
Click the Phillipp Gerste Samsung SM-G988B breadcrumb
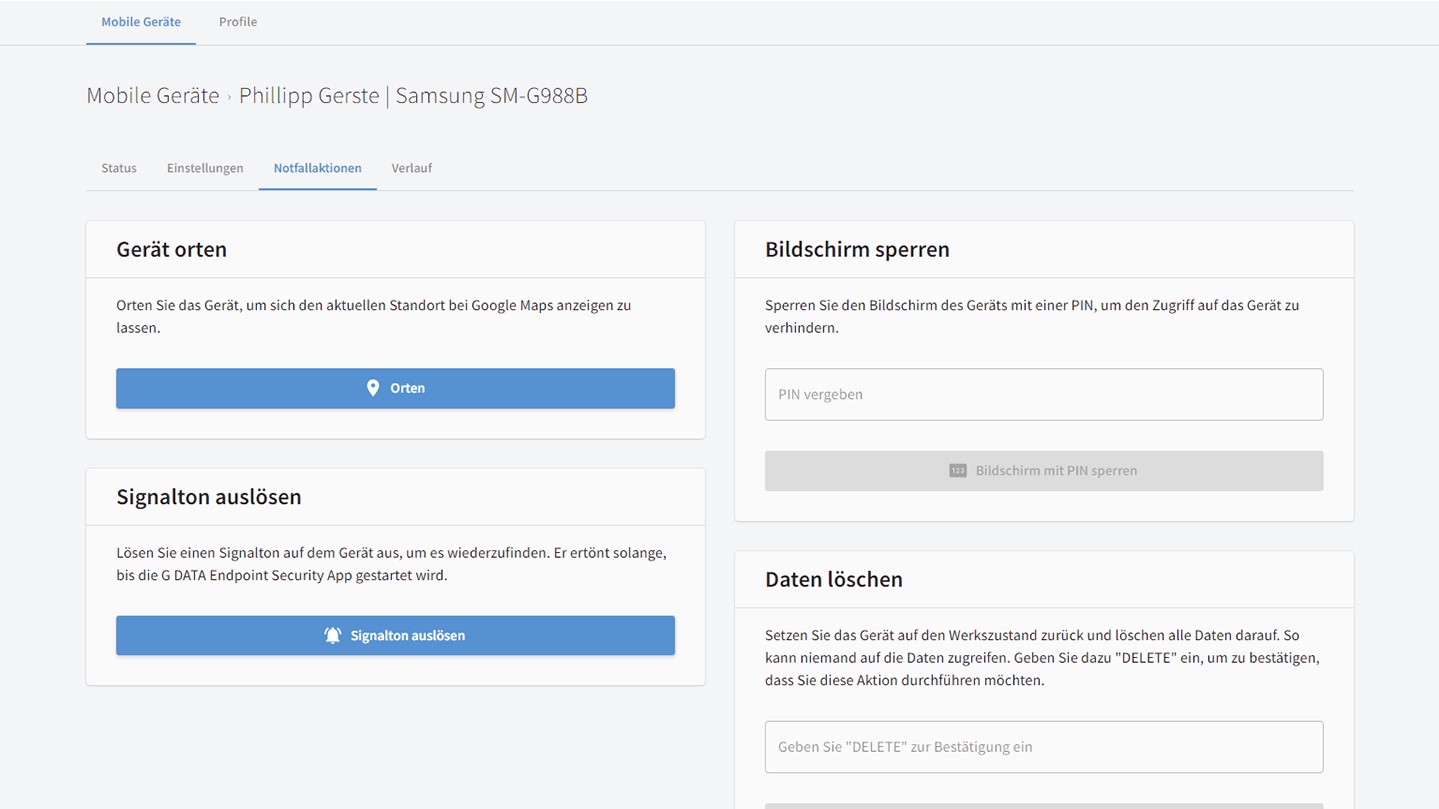click(x=413, y=96)
